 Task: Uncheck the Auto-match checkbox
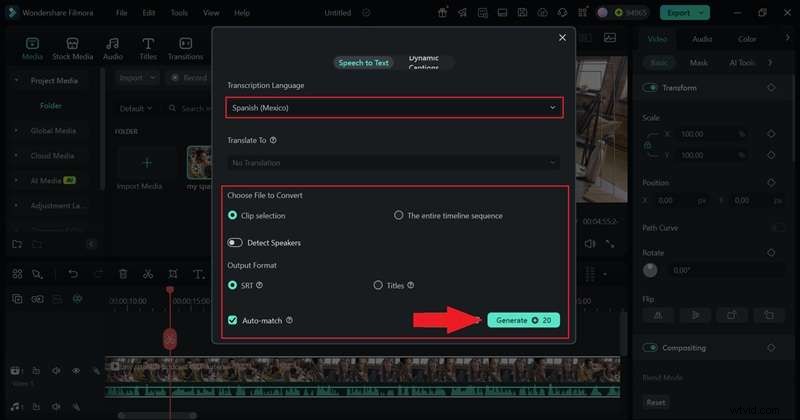click(233, 320)
